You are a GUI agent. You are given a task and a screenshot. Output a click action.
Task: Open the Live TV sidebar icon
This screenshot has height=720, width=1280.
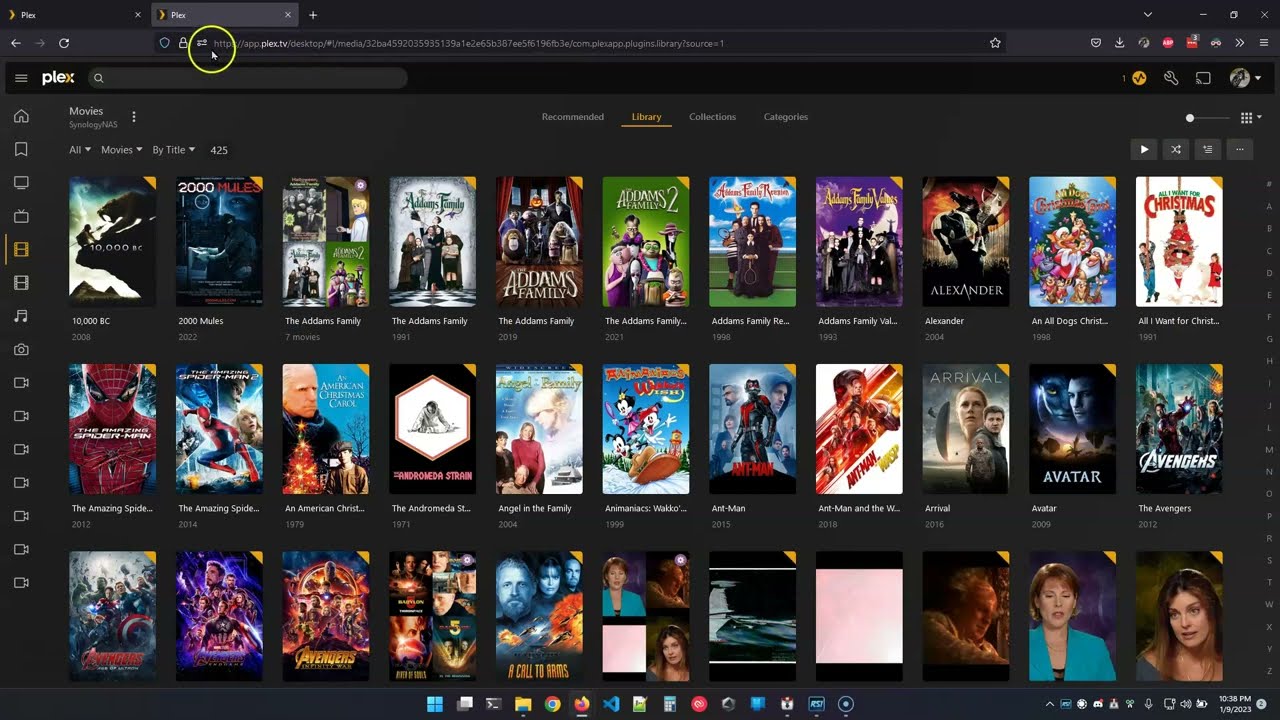click(x=21, y=216)
